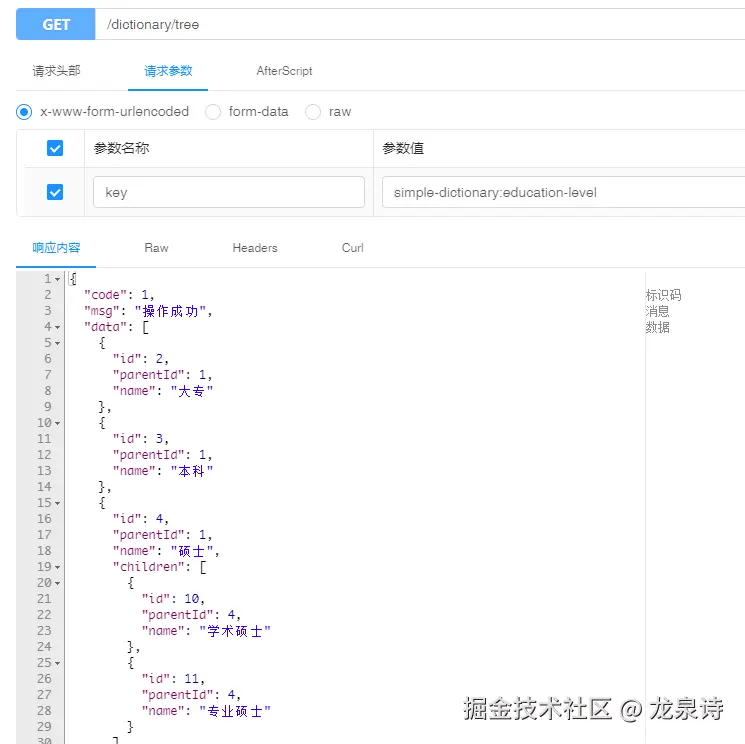Switch to the 请求参数 tab
The height and width of the screenshot is (744, 745).
pyautogui.click(x=168, y=71)
